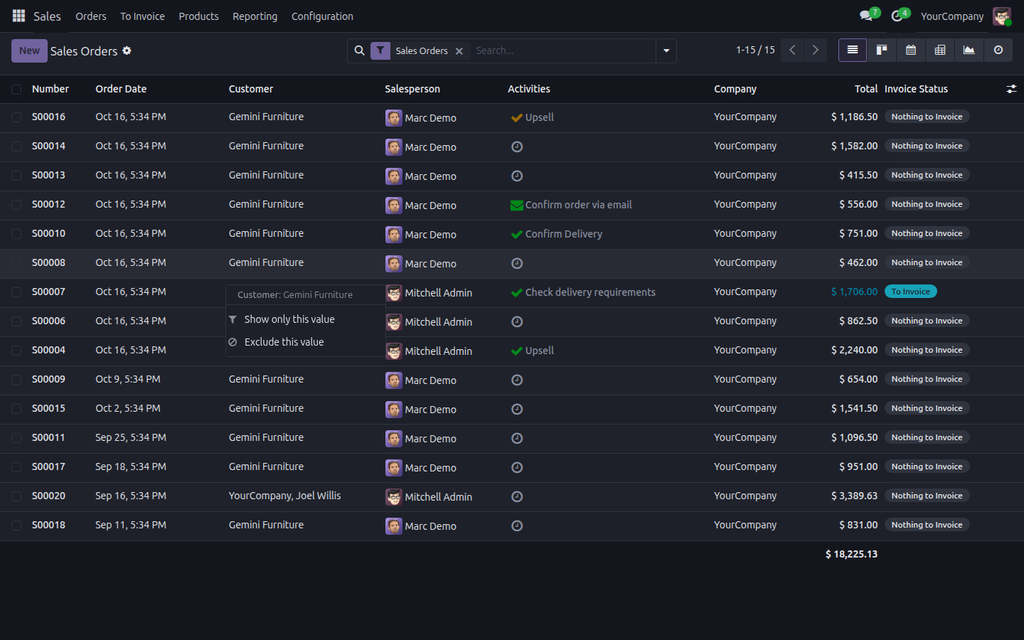Focus the Search input field
The width and height of the screenshot is (1024, 640).
click(562, 50)
